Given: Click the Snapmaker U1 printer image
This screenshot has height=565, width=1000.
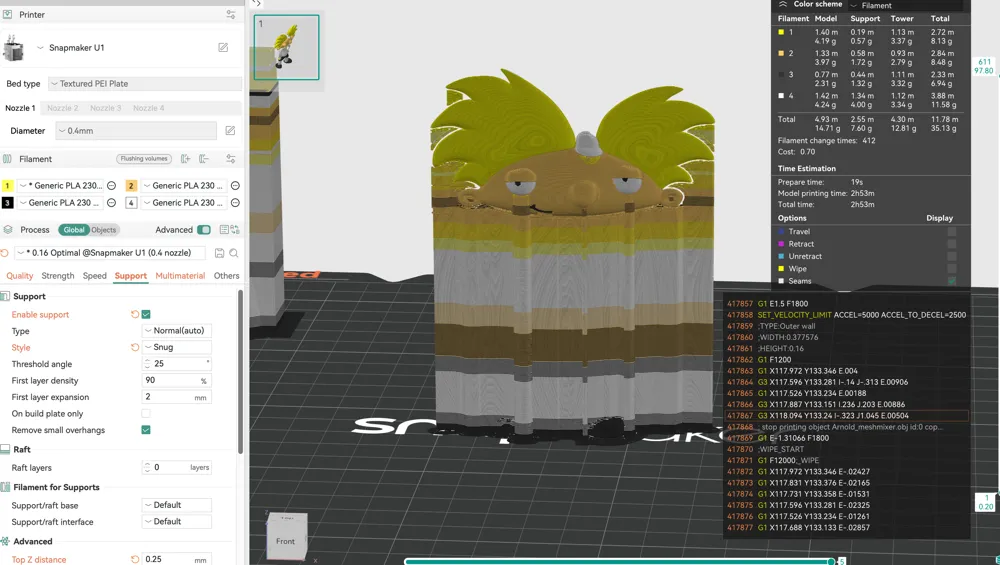Looking at the screenshot, I should tap(13, 48).
